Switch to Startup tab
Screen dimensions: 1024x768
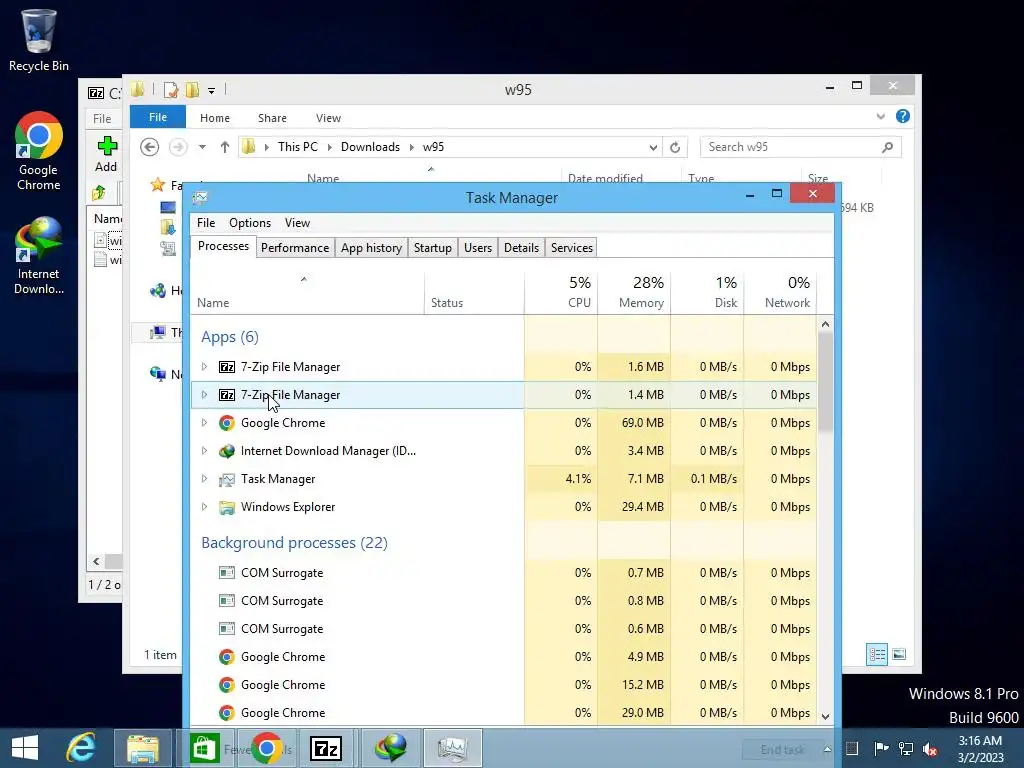tap(432, 248)
